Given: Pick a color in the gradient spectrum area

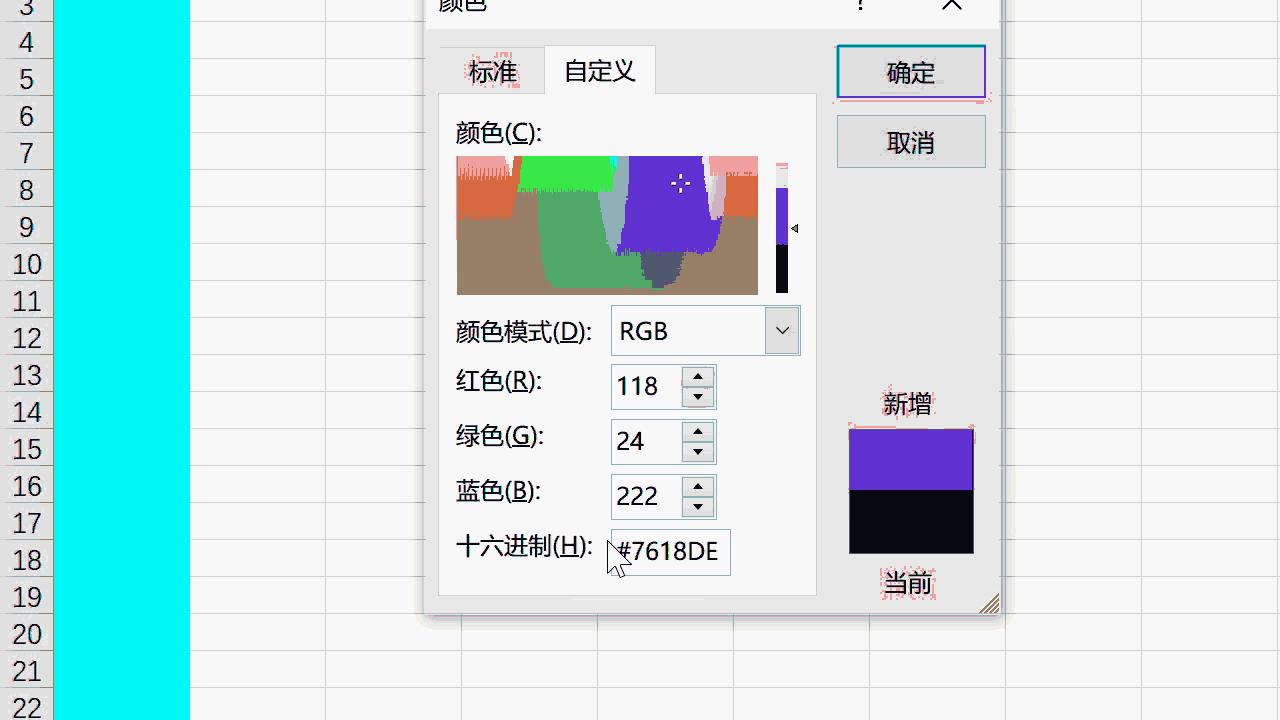Looking at the screenshot, I should point(607,225).
